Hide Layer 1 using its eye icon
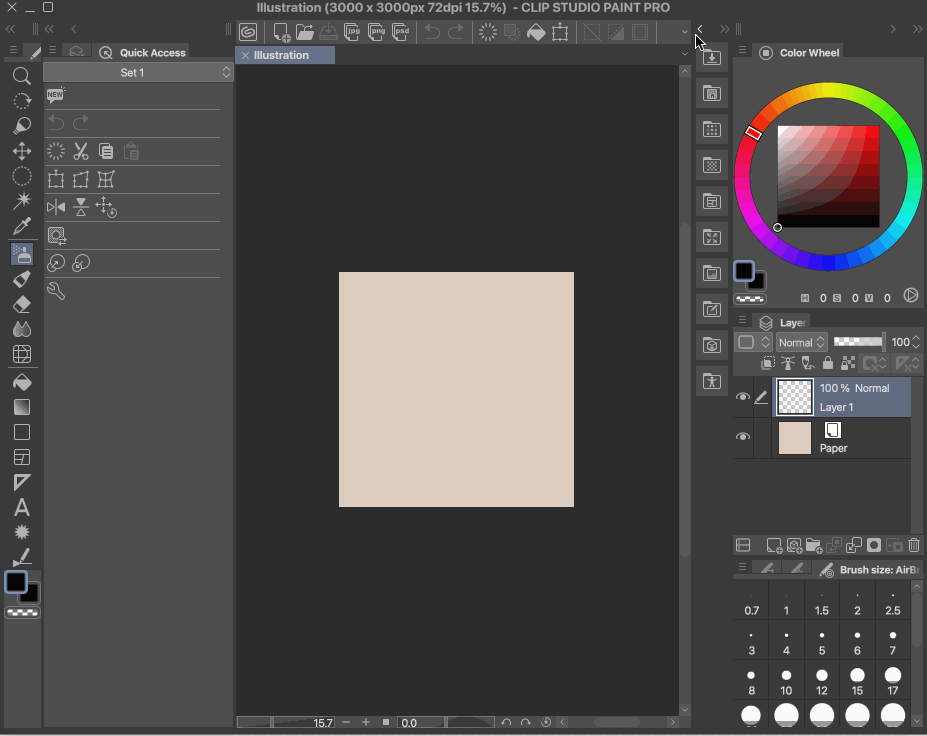927x736 pixels. pos(743,397)
